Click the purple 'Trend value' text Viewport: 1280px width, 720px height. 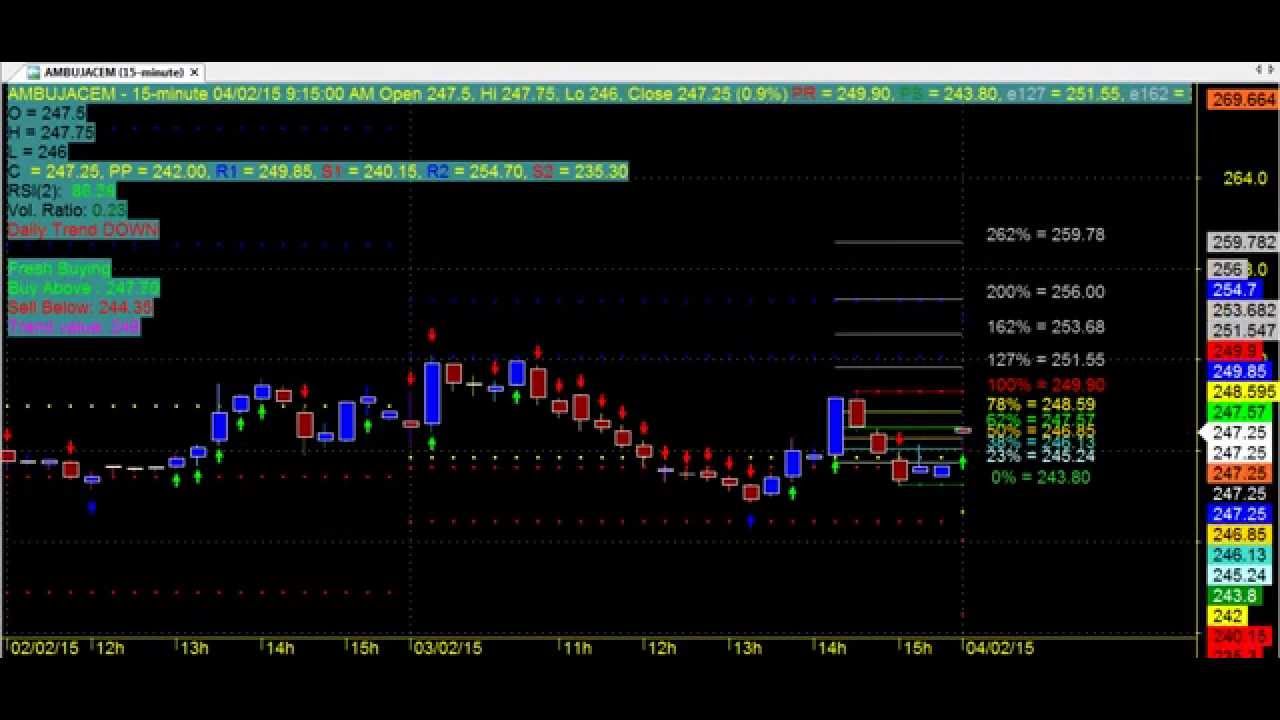click(74, 327)
